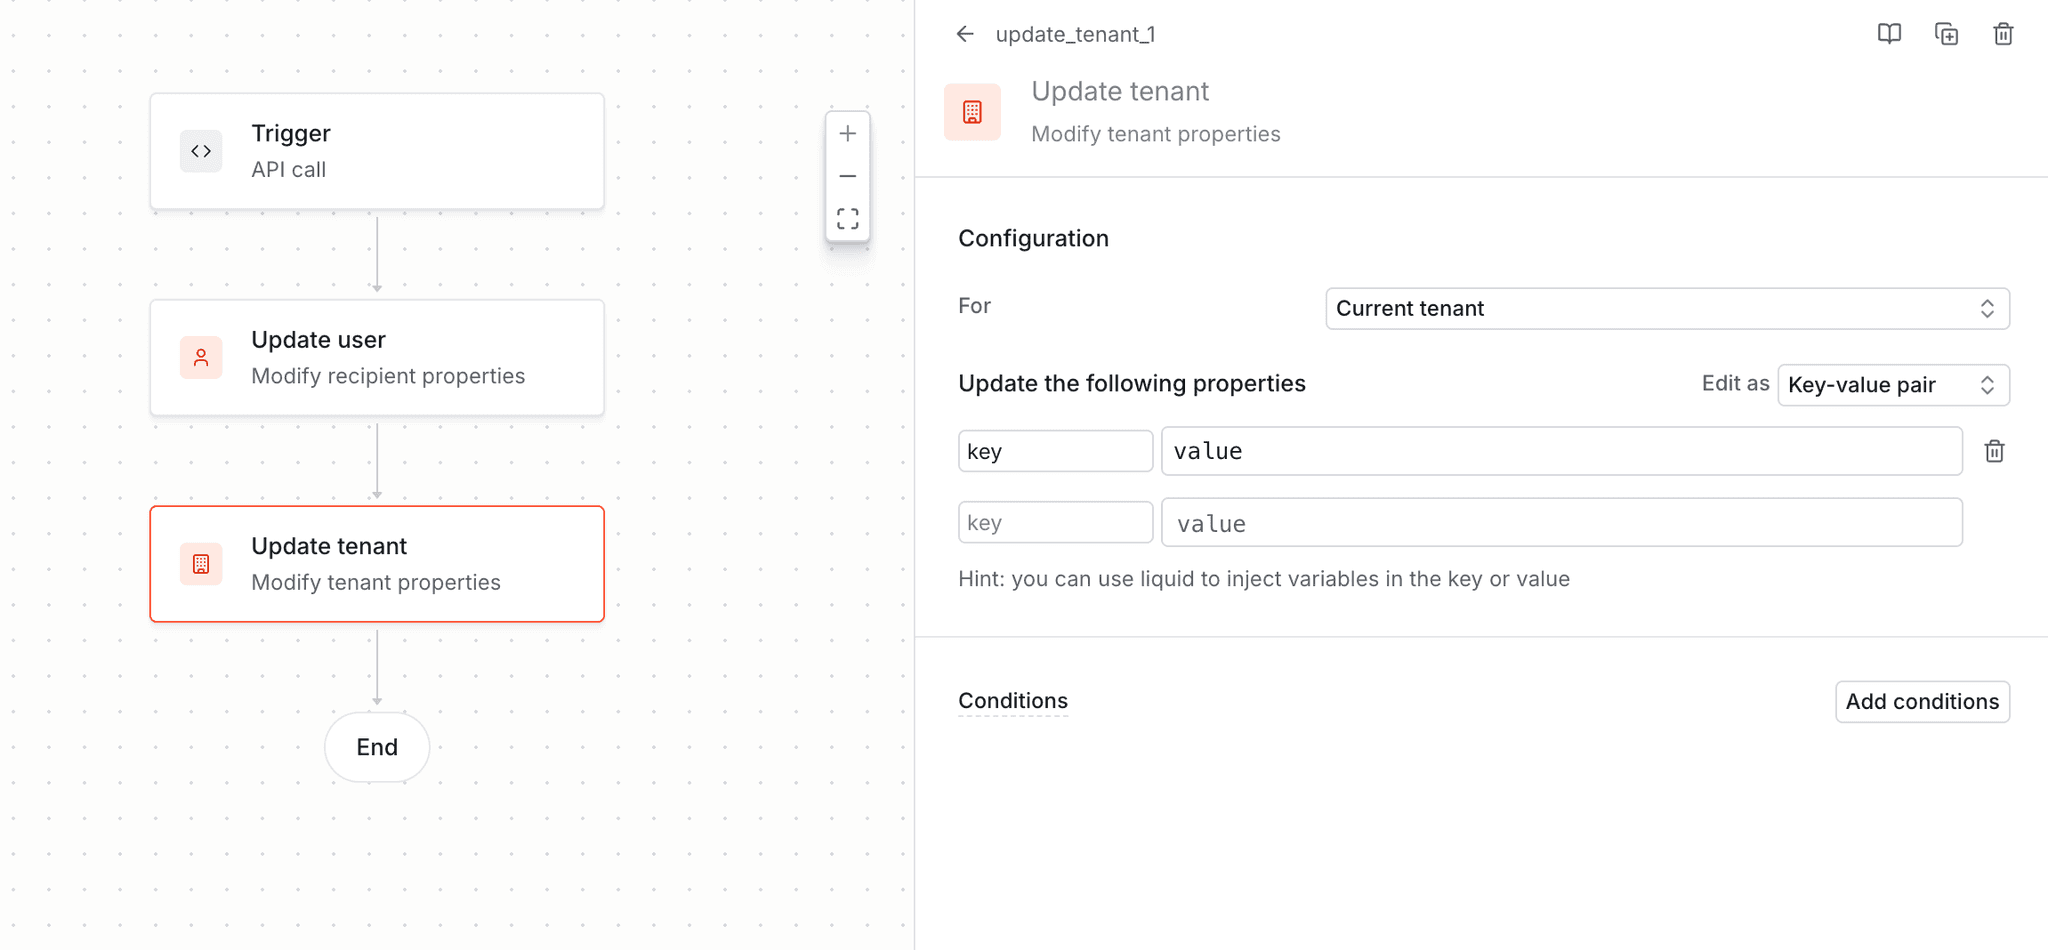The height and width of the screenshot is (950, 2048).
Task: Focus the second value input field
Action: 1561,522
